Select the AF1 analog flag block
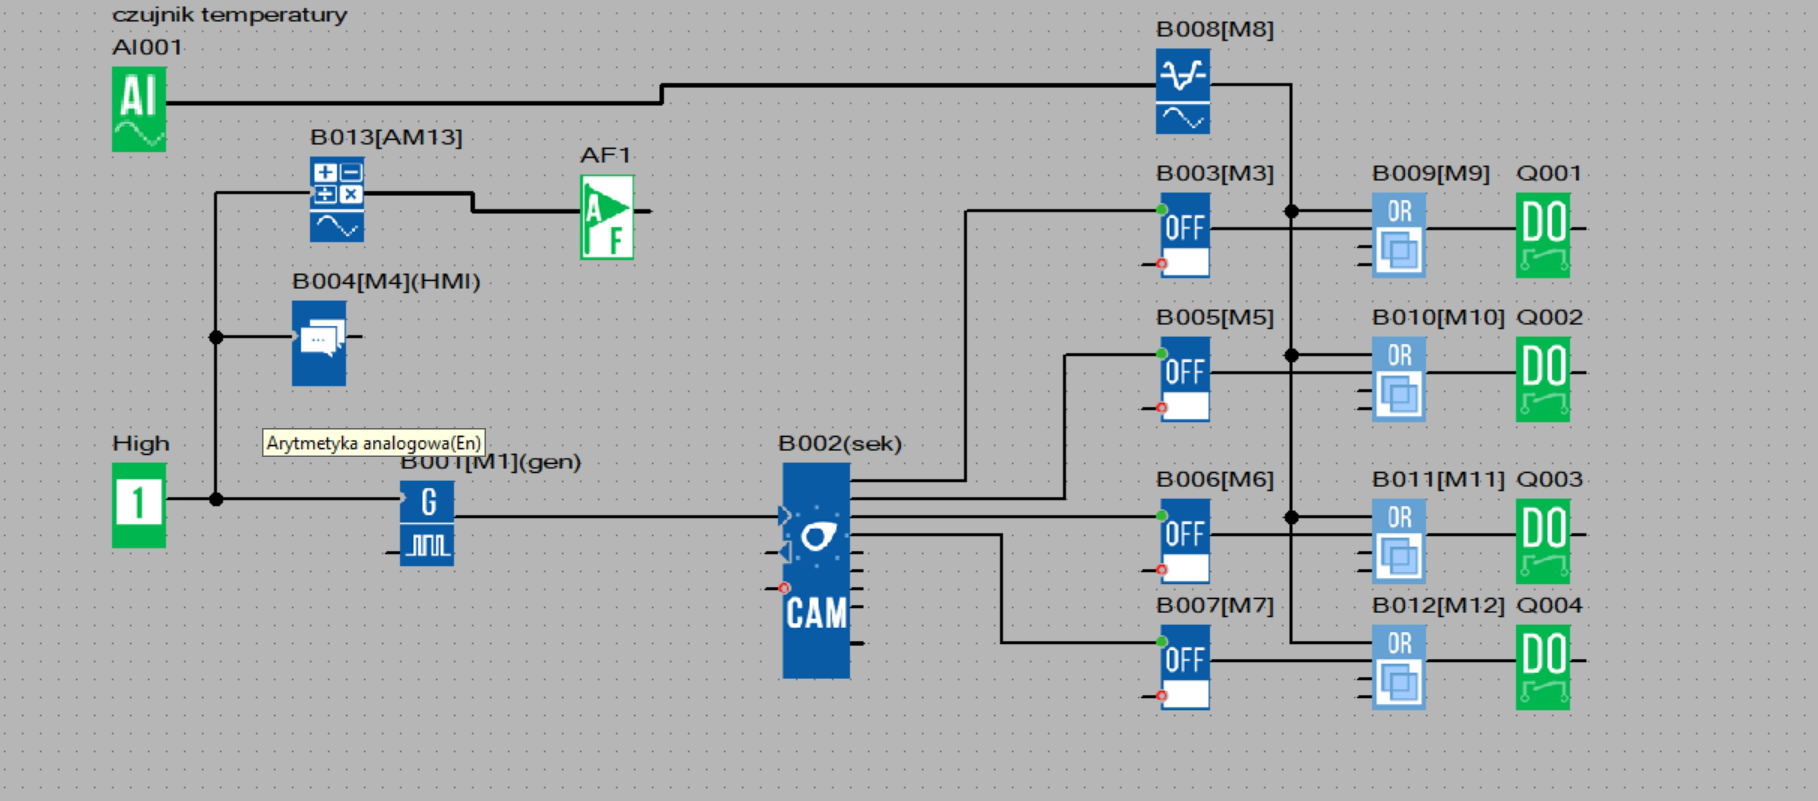 pos(607,218)
